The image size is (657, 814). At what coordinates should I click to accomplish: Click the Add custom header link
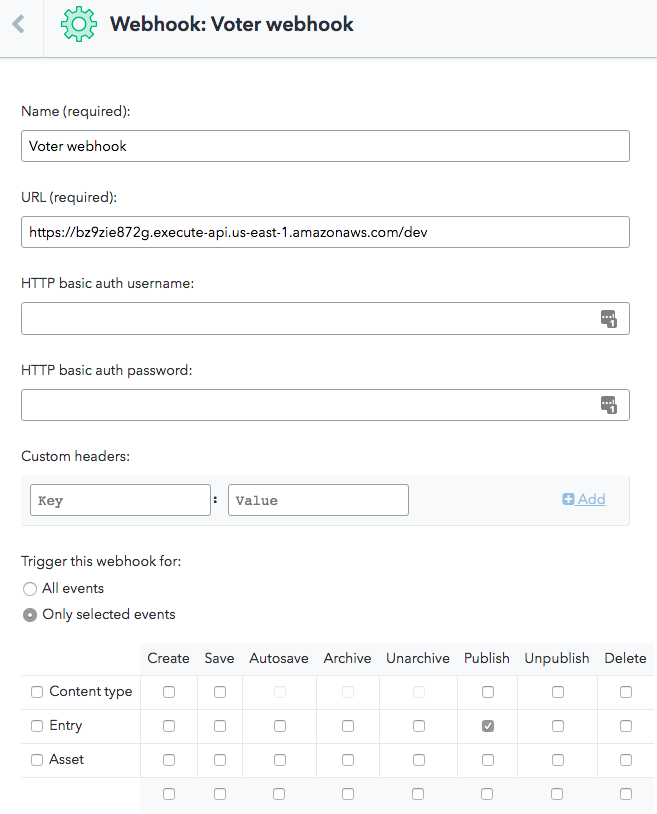coord(584,499)
